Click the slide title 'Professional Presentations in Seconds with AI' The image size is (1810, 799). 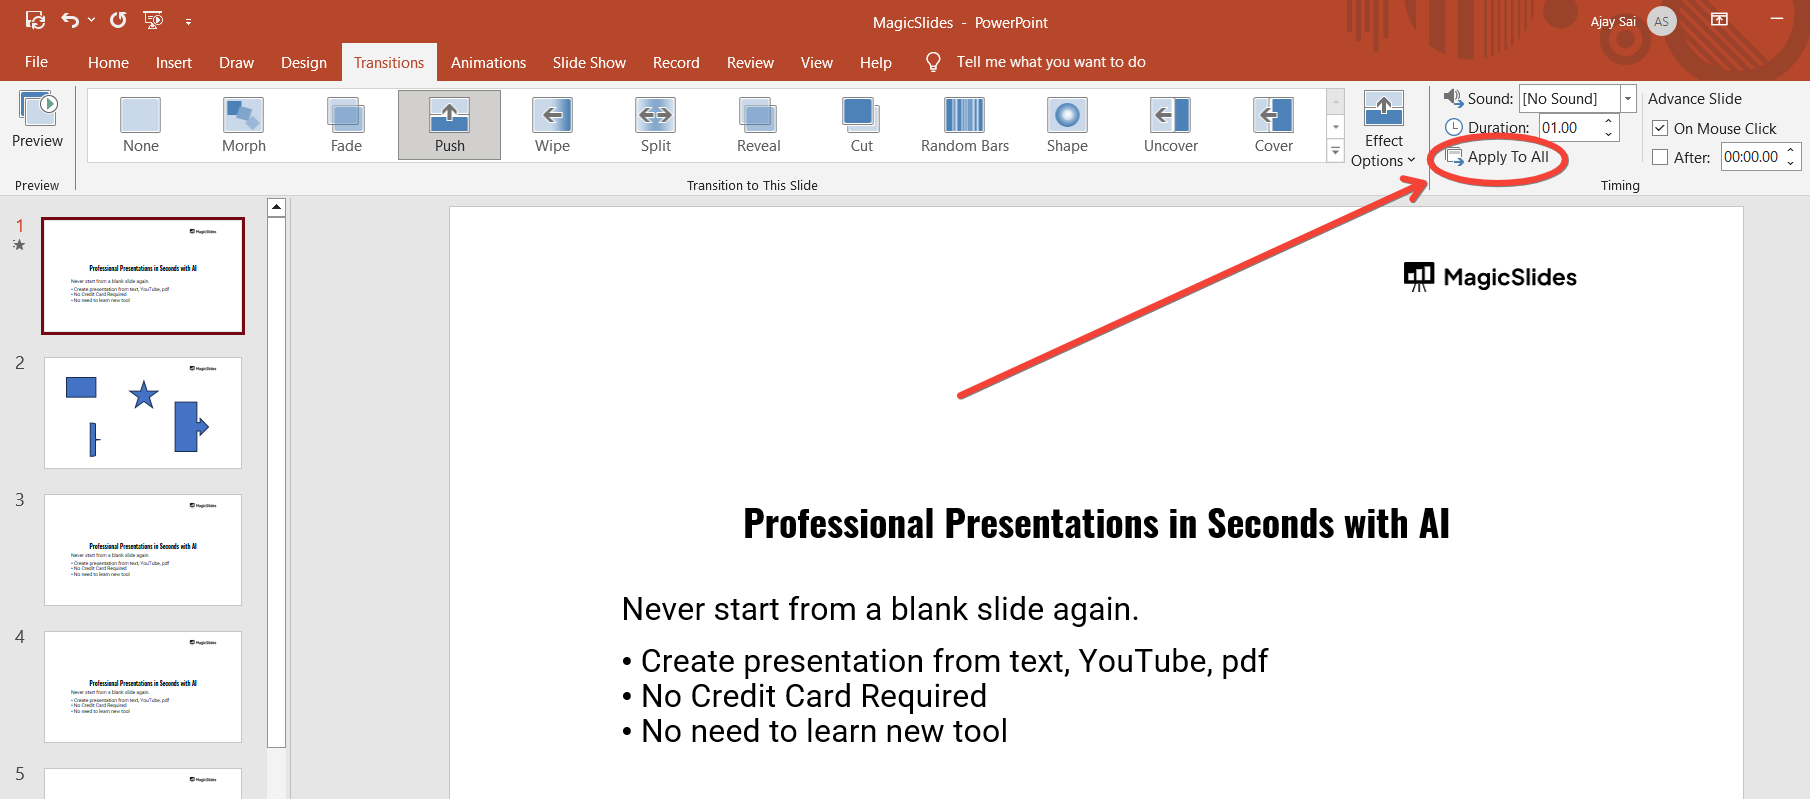(x=1096, y=524)
